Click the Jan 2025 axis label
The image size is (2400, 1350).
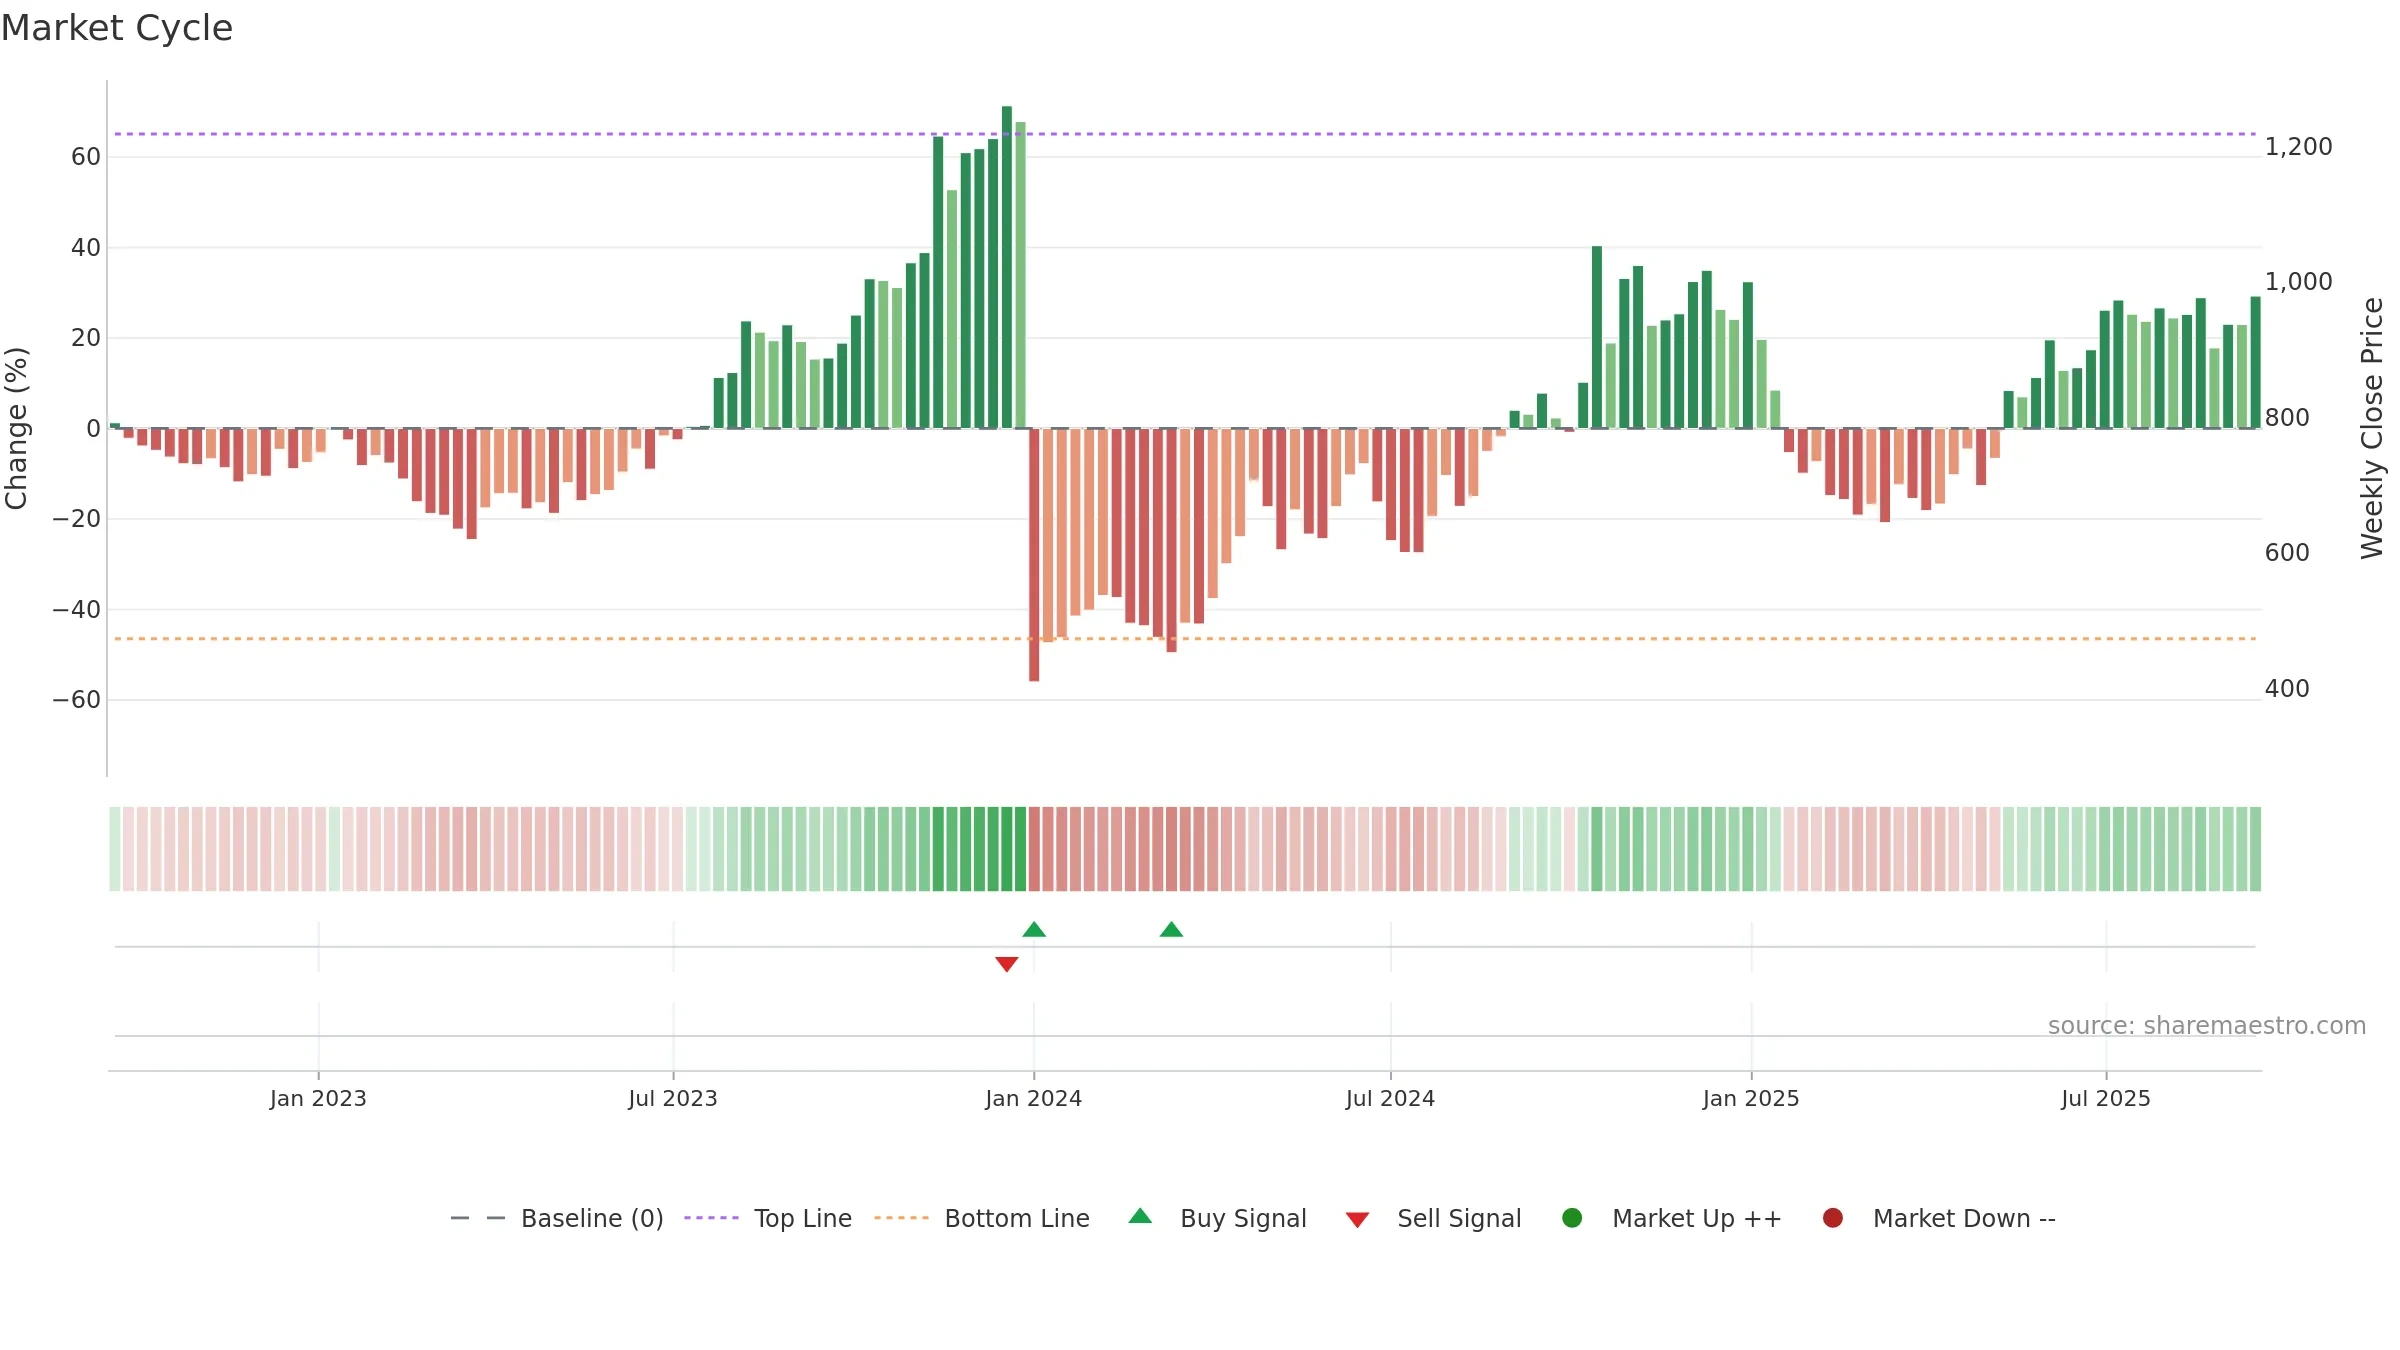[x=1751, y=1098]
